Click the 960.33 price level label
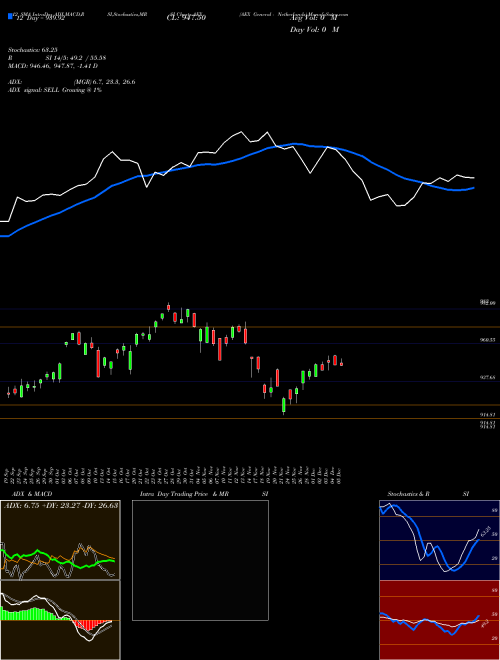This screenshot has width=500, height=660. pos(487,339)
